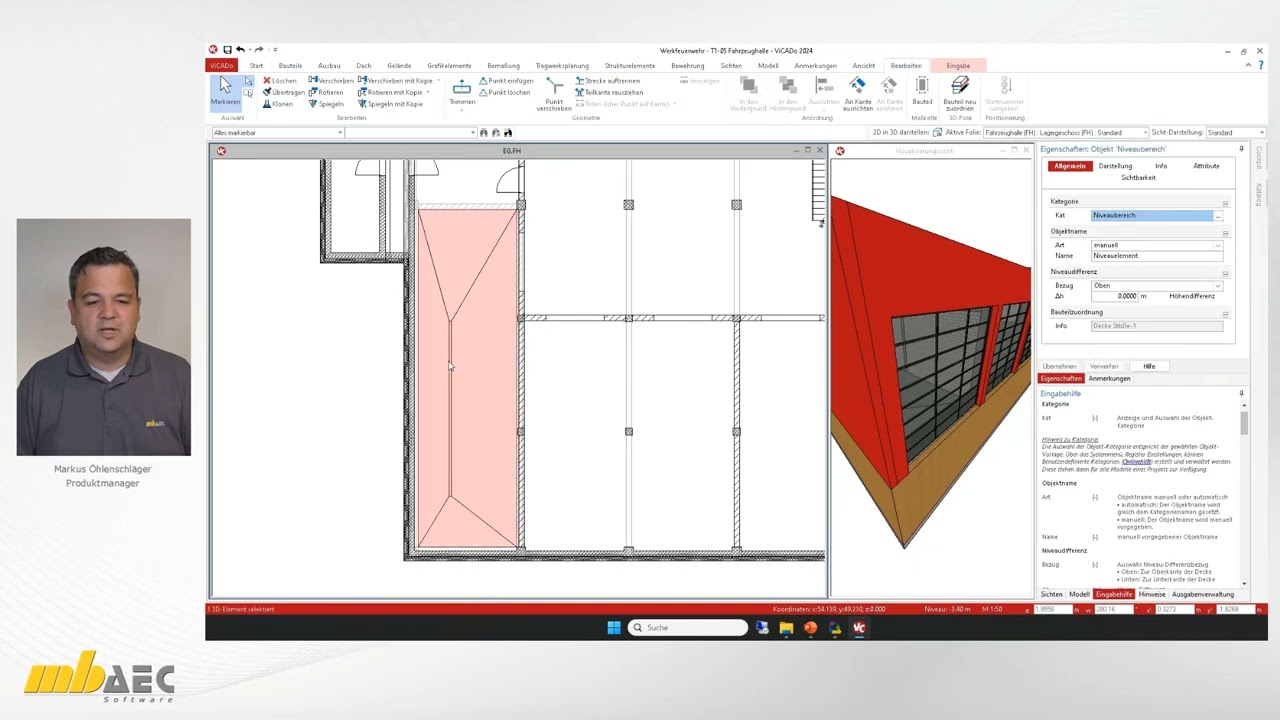Image resolution: width=1280 pixels, height=720 pixels.
Task: Click the binoculars search icon
Action: coord(483,132)
